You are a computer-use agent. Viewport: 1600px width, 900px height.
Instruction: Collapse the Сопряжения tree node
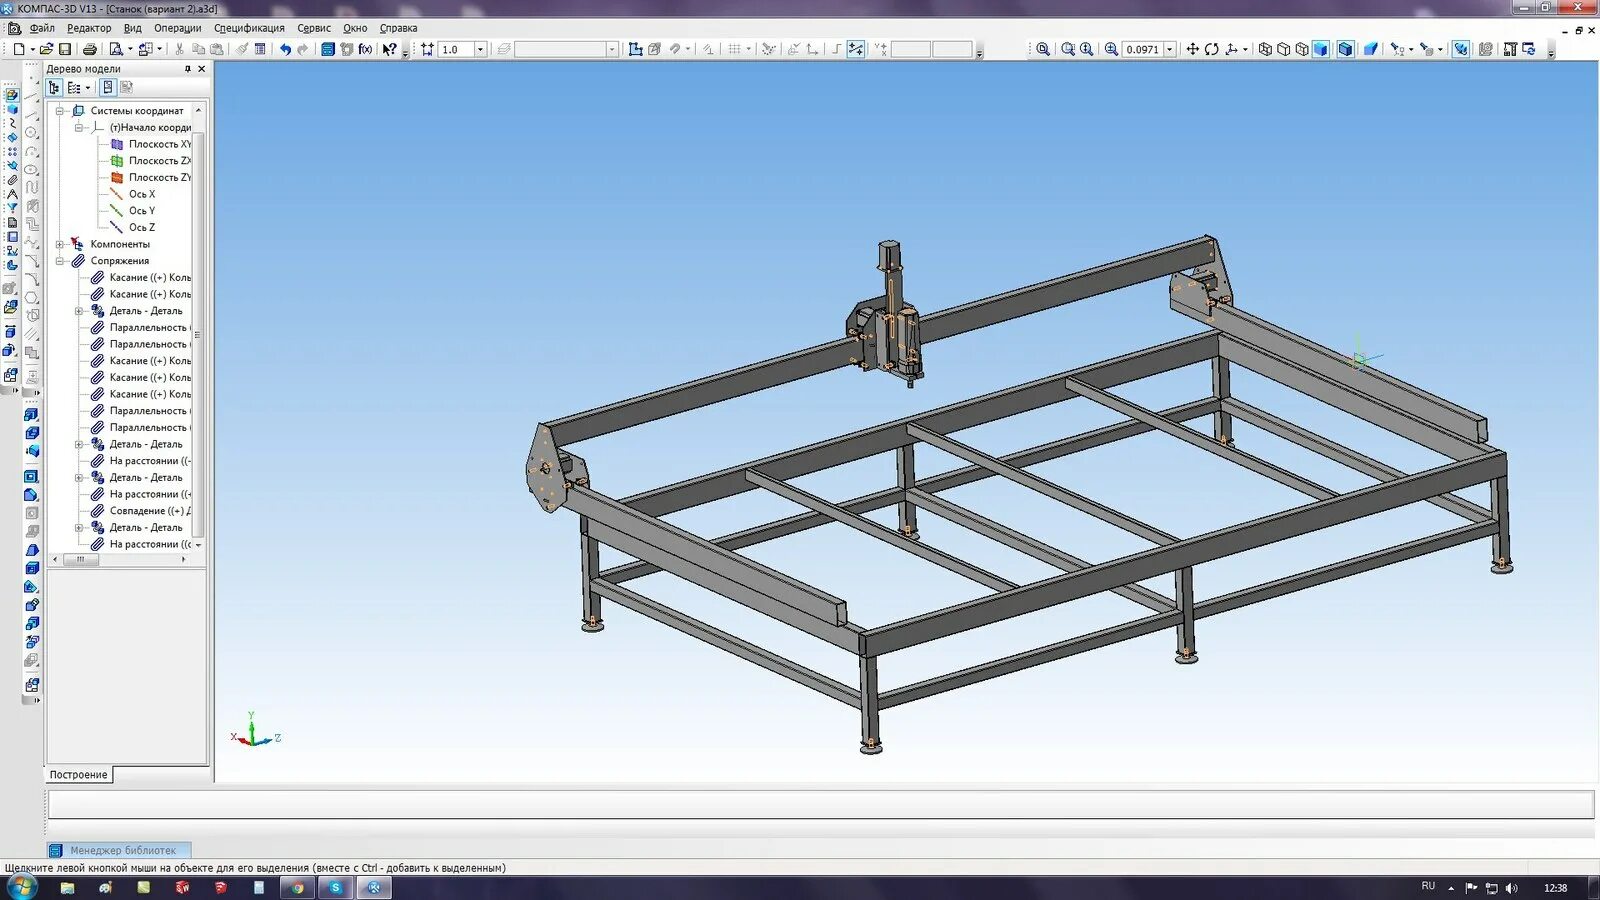click(x=60, y=261)
